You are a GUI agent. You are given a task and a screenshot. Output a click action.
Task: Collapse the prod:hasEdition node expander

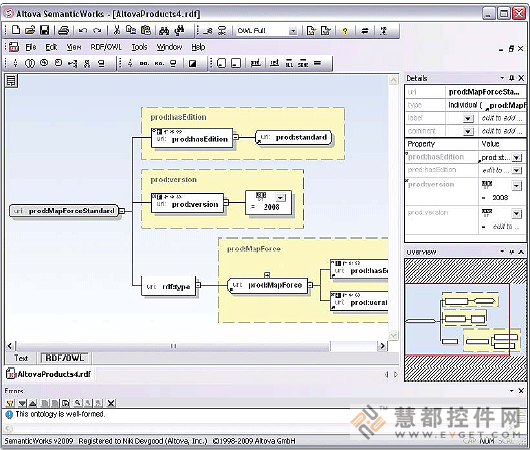tap(236, 137)
